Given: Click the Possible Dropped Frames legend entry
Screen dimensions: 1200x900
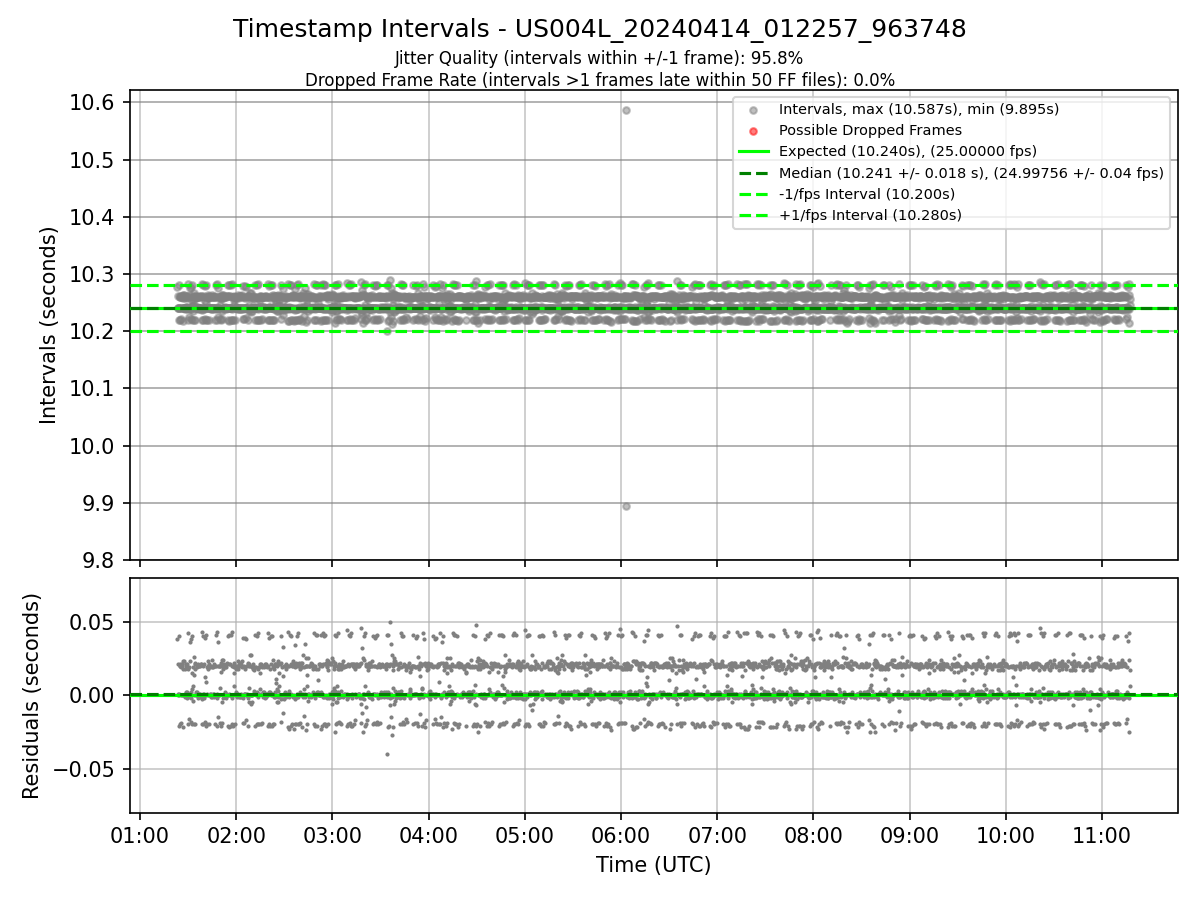Looking at the screenshot, I should pyautogui.click(x=870, y=130).
